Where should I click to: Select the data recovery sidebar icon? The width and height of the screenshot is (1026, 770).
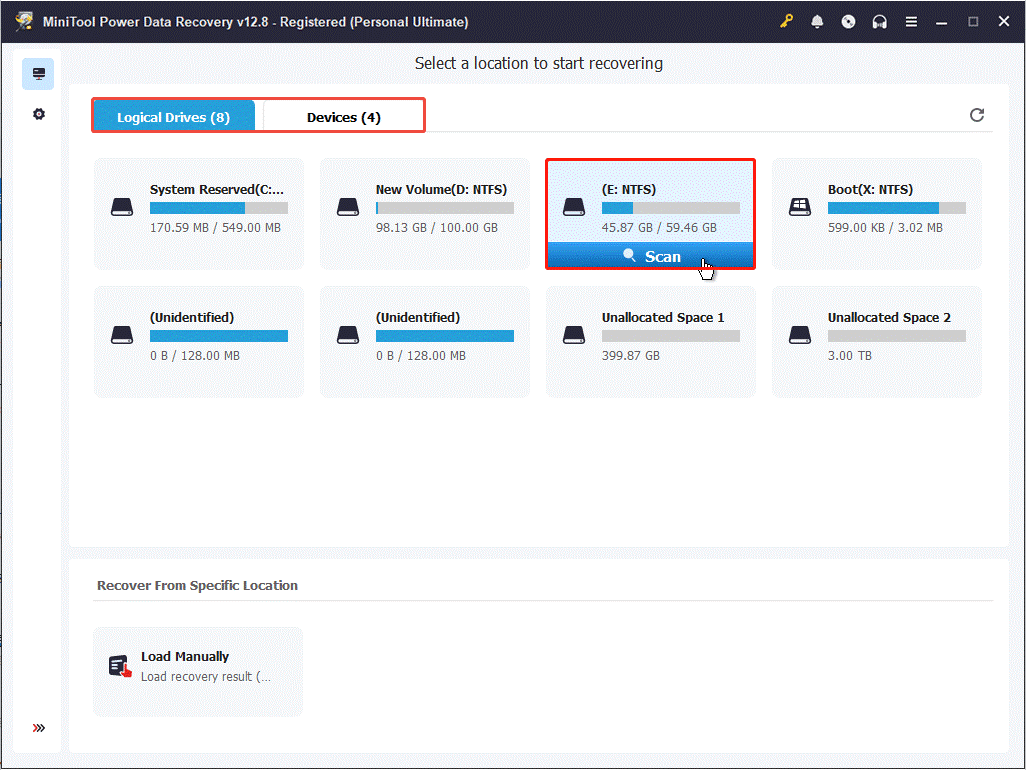coord(38,73)
